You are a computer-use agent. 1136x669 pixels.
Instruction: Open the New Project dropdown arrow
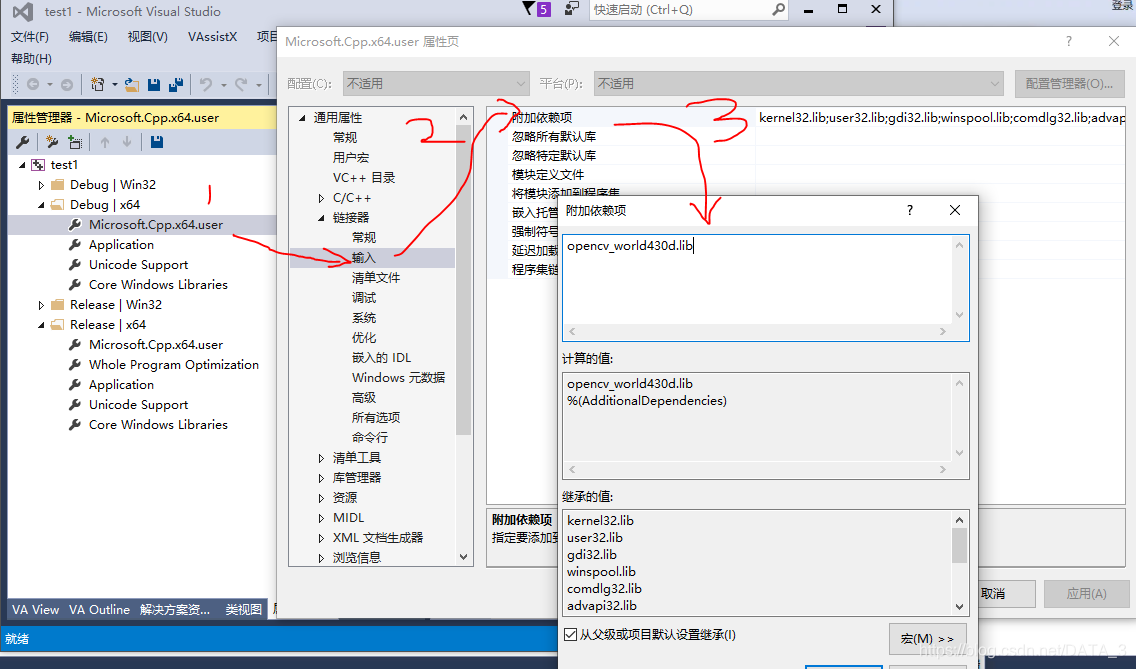[x=114, y=85]
